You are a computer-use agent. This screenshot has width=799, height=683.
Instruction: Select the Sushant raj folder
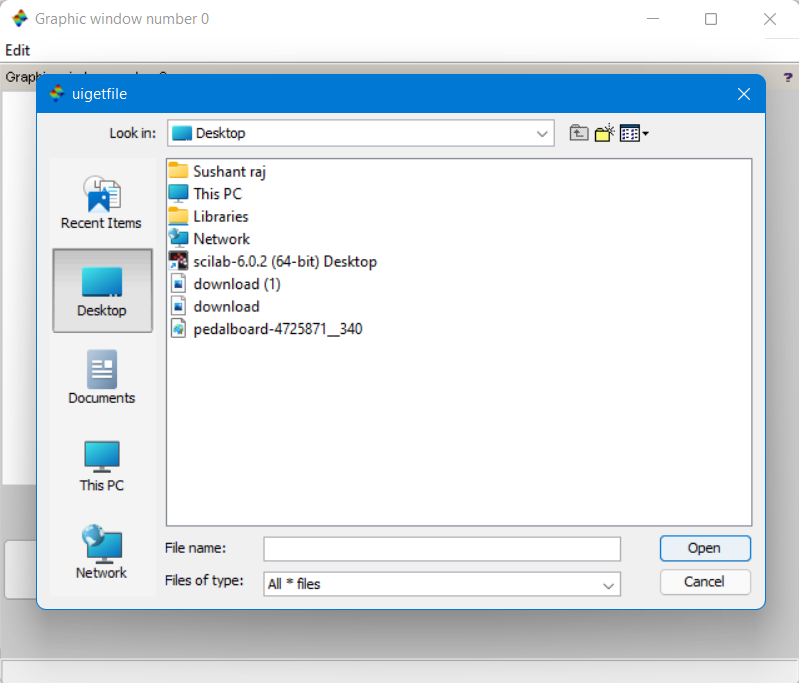point(218,171)
